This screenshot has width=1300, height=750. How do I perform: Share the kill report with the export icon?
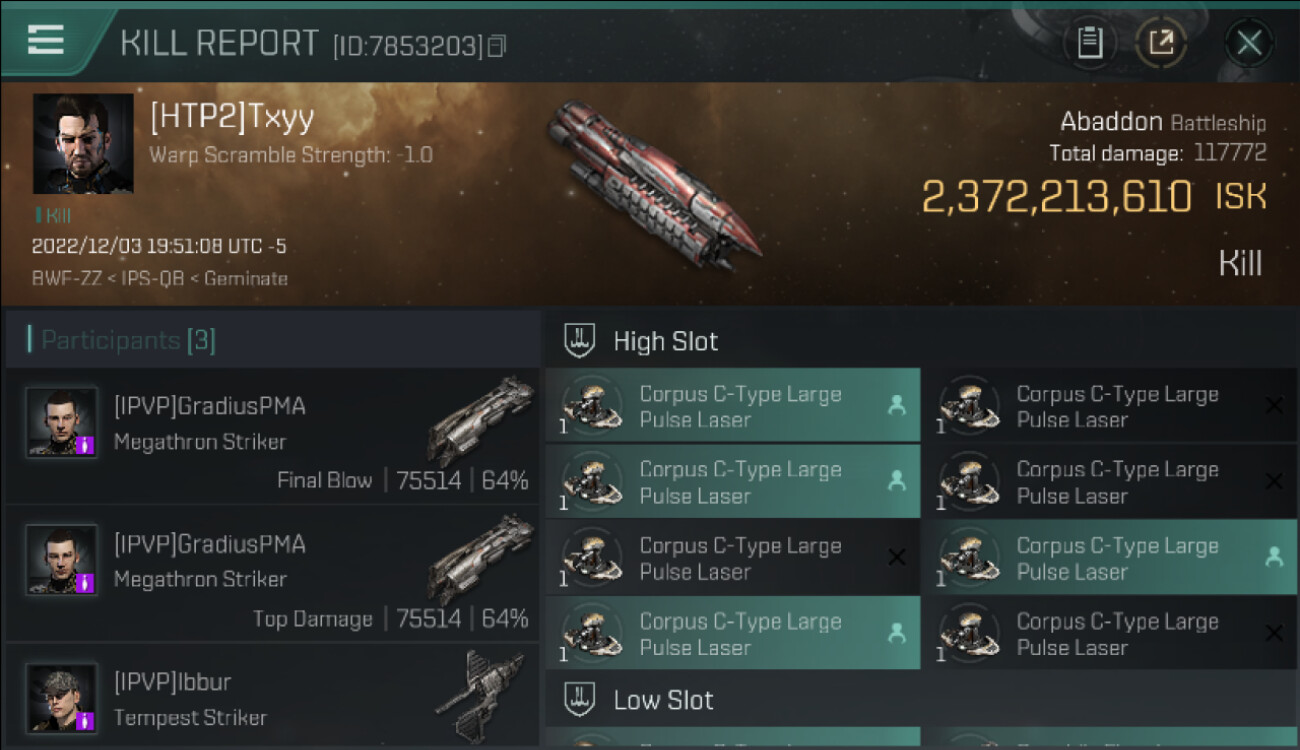(x=1161, y=43)
